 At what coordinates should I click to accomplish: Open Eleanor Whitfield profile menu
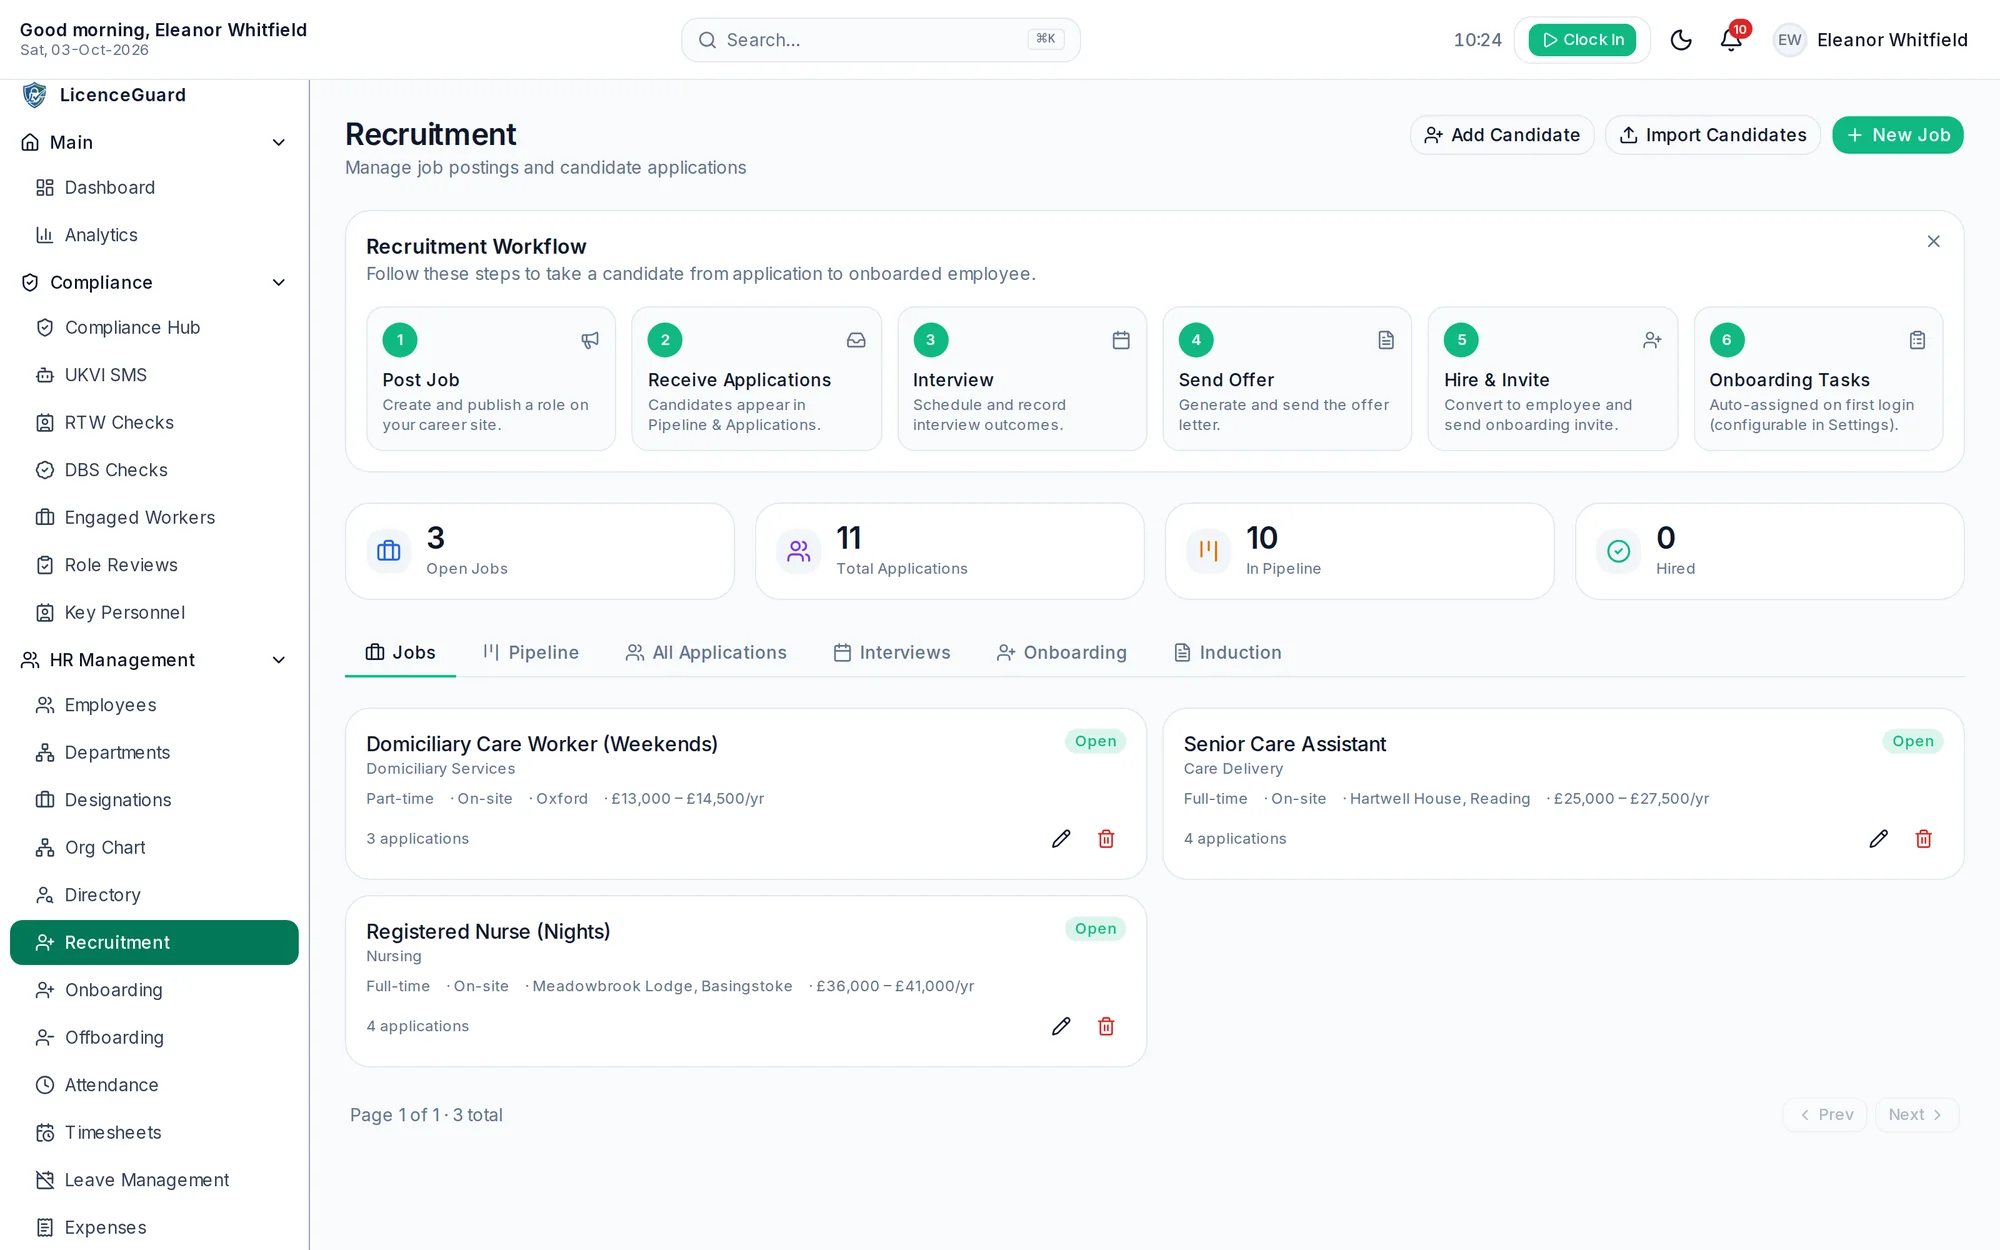tap(1871, 40)
